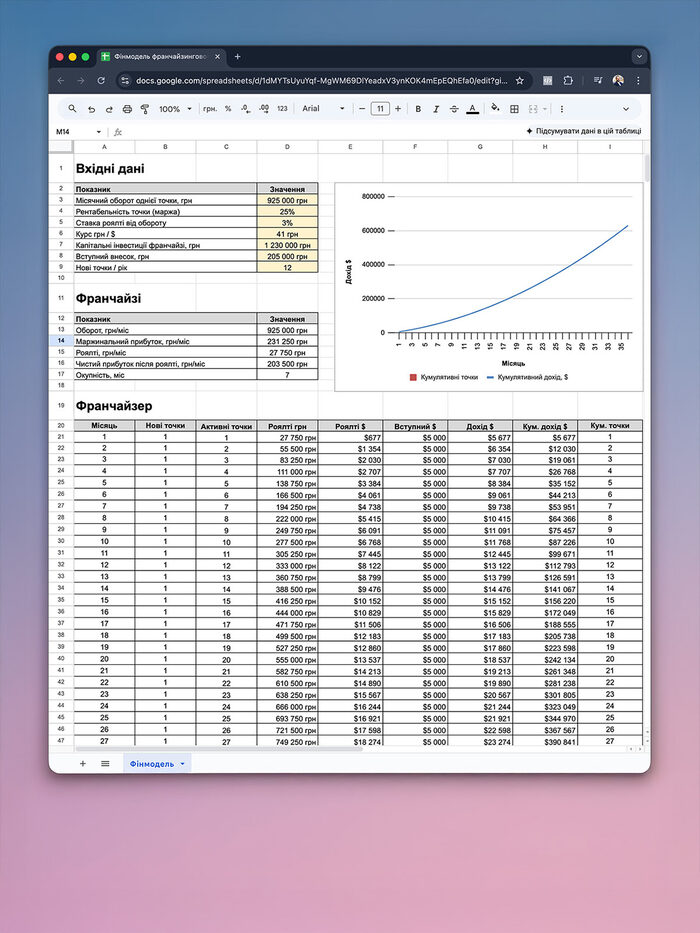700x933 pixels.
Task: Select the 25% маржа value cell
Action: tap(288, 212)
